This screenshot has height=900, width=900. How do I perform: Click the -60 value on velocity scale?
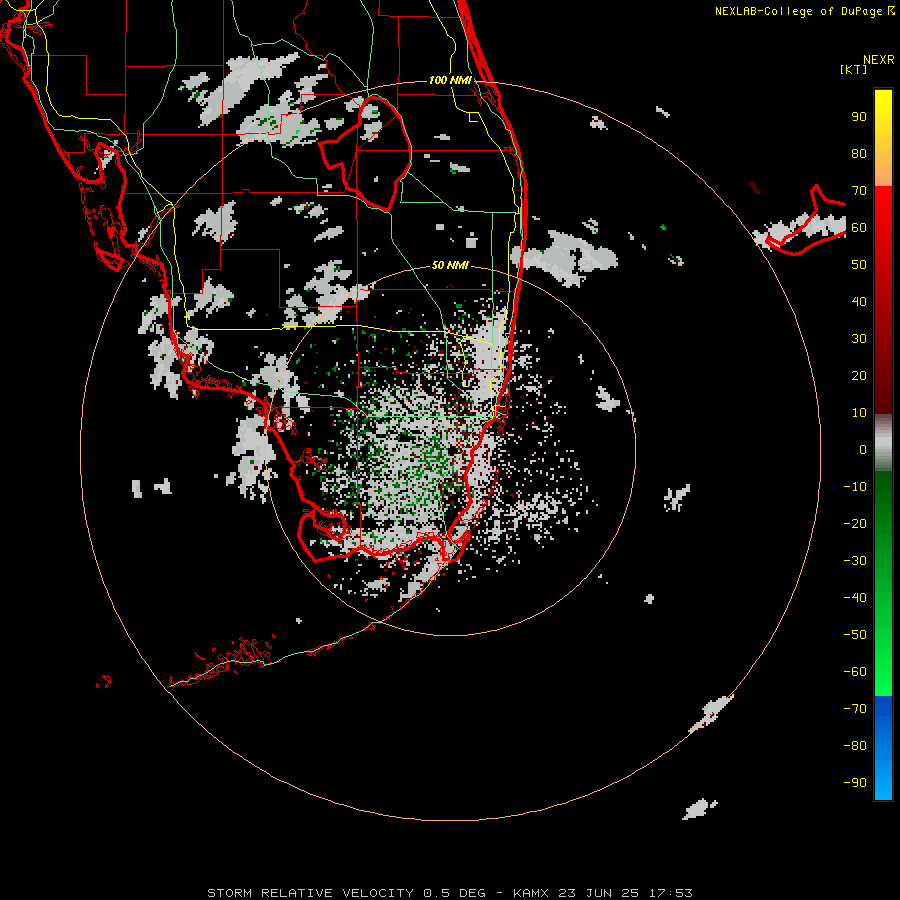coord(855,672)
